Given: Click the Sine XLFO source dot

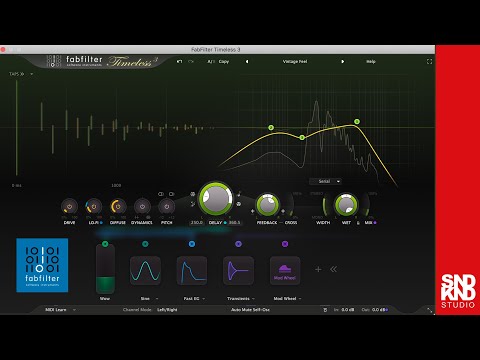Looking at the screenshot, I should click(145, 244).
